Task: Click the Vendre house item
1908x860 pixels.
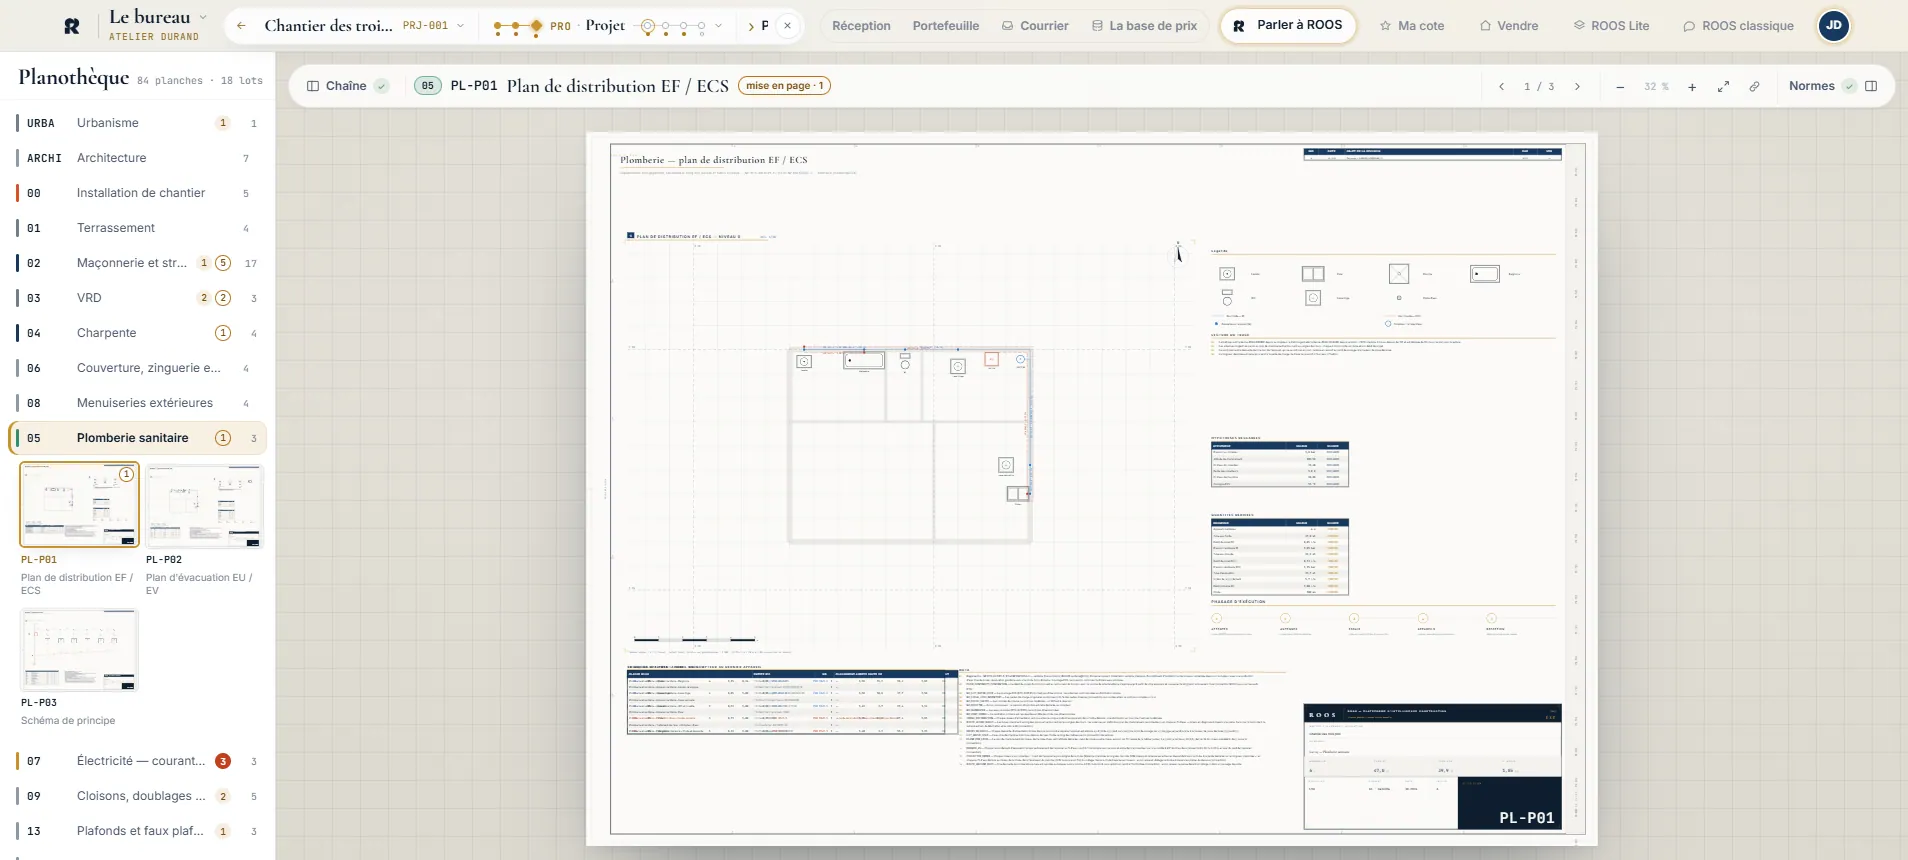Action: [x=1508, y=26]
